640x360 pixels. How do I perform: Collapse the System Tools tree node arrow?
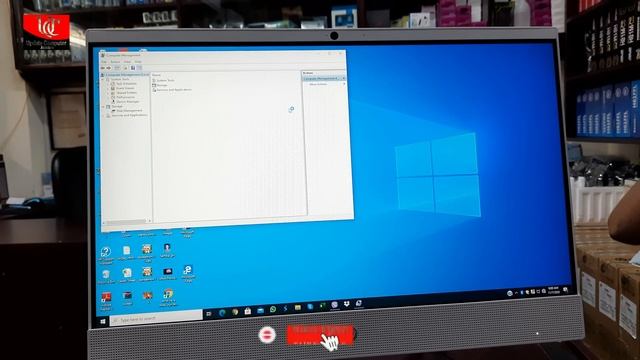click(x=103, y=79)
